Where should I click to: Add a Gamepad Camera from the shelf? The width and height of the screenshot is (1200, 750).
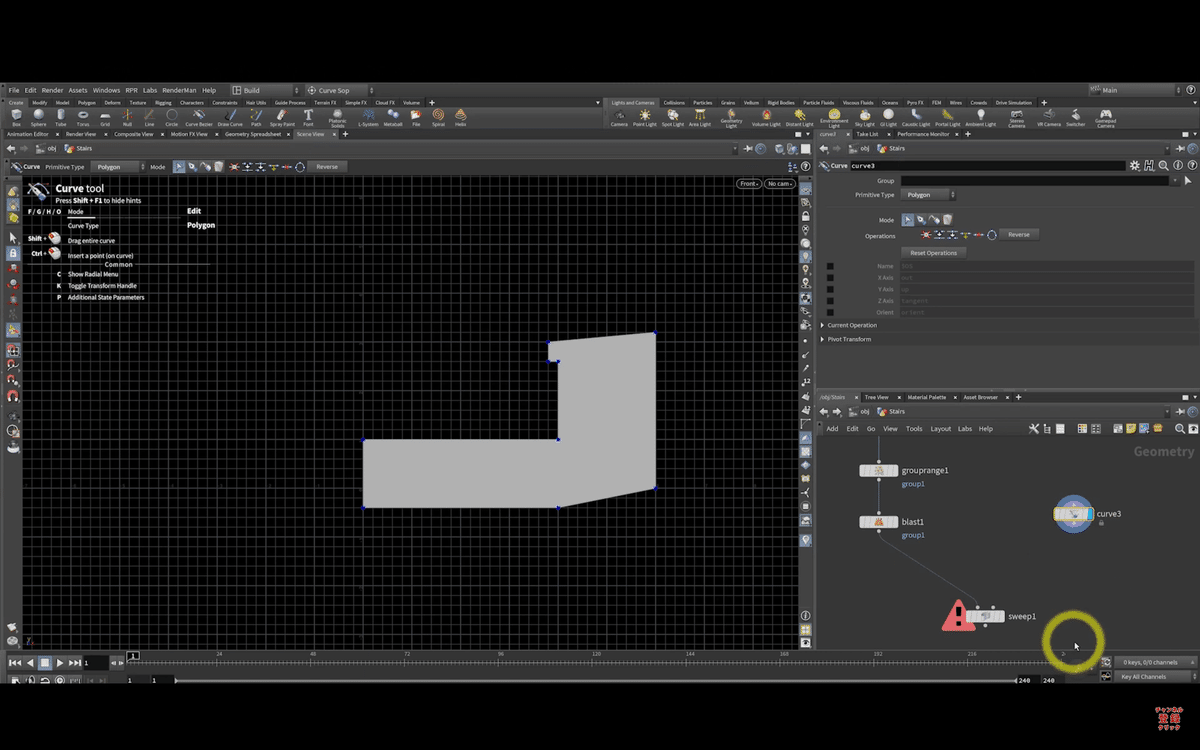pyautogui.click(x=1105, y=118)
